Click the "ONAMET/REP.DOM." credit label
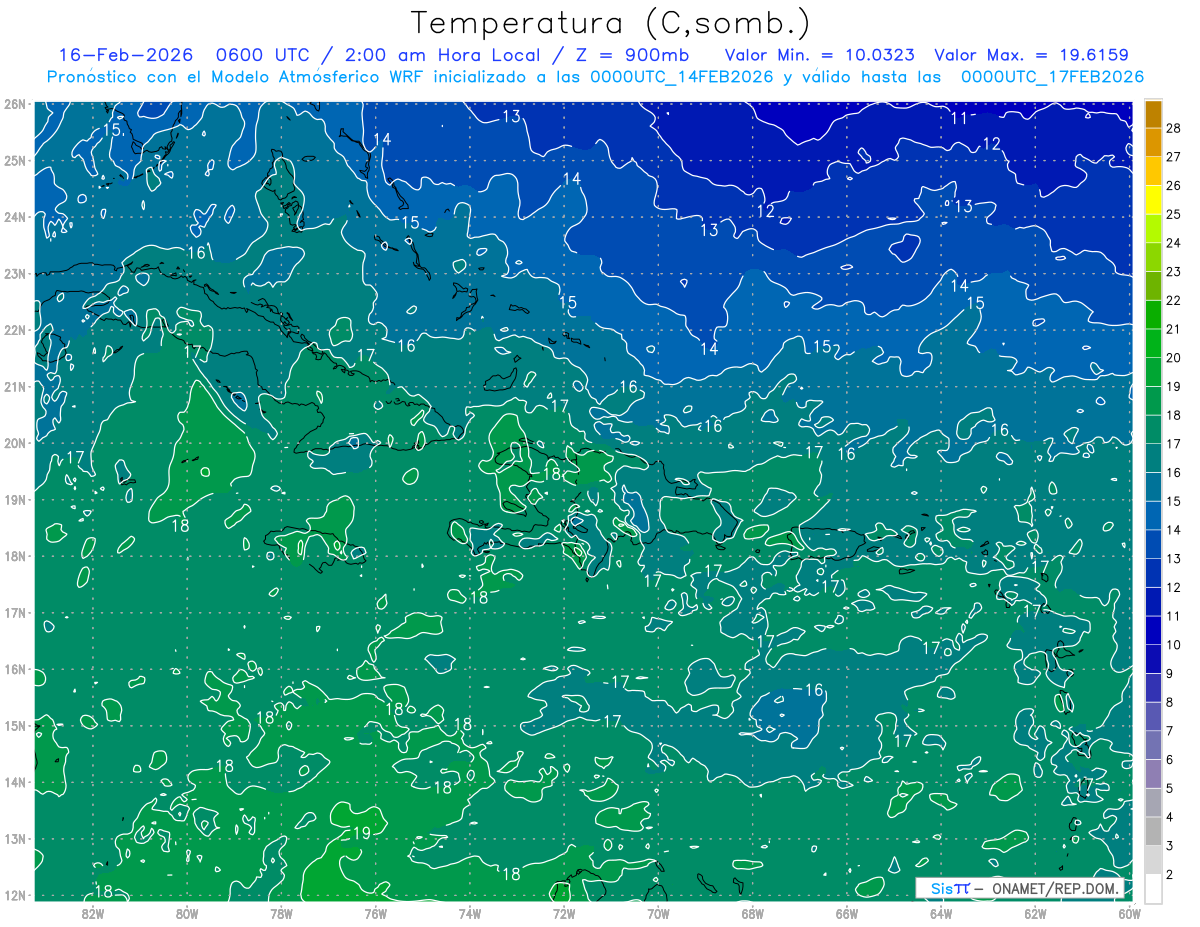 click(x=1058, y=888)
